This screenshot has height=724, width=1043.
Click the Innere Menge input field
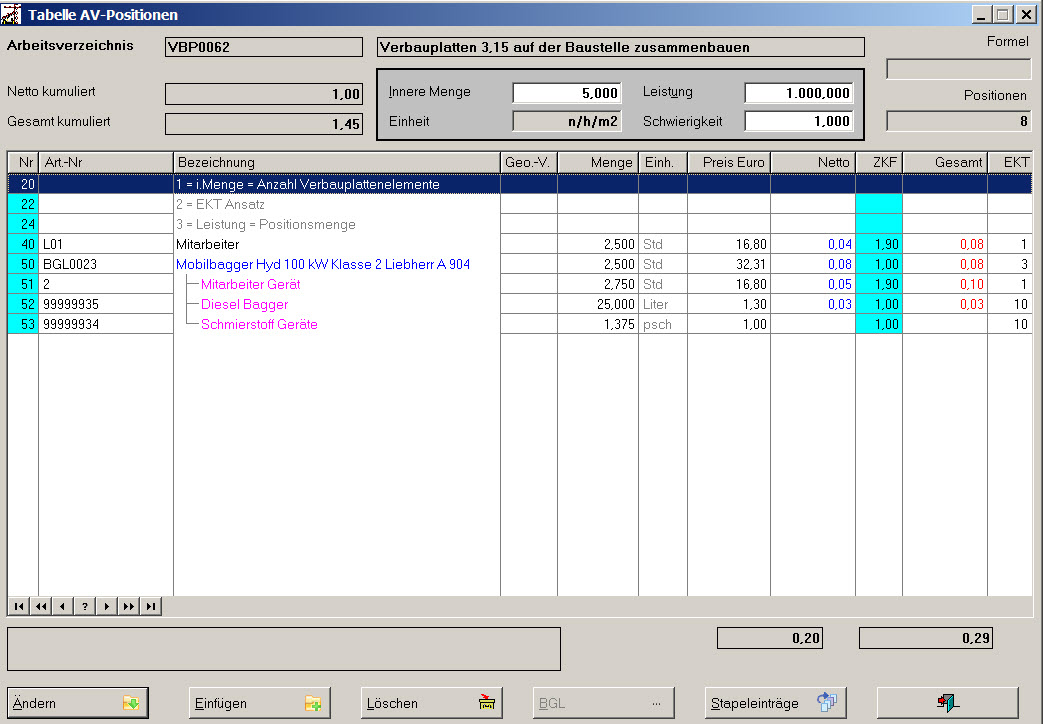567,93
